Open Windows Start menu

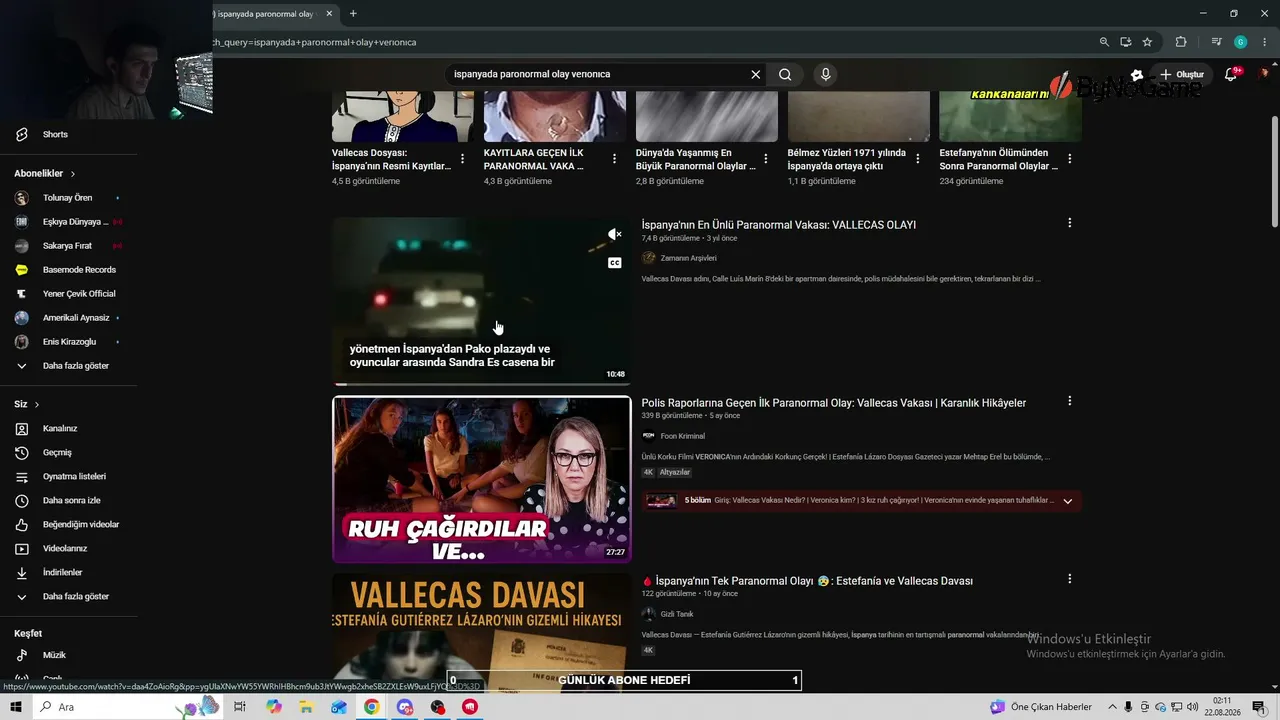click(x=16, y=707)
